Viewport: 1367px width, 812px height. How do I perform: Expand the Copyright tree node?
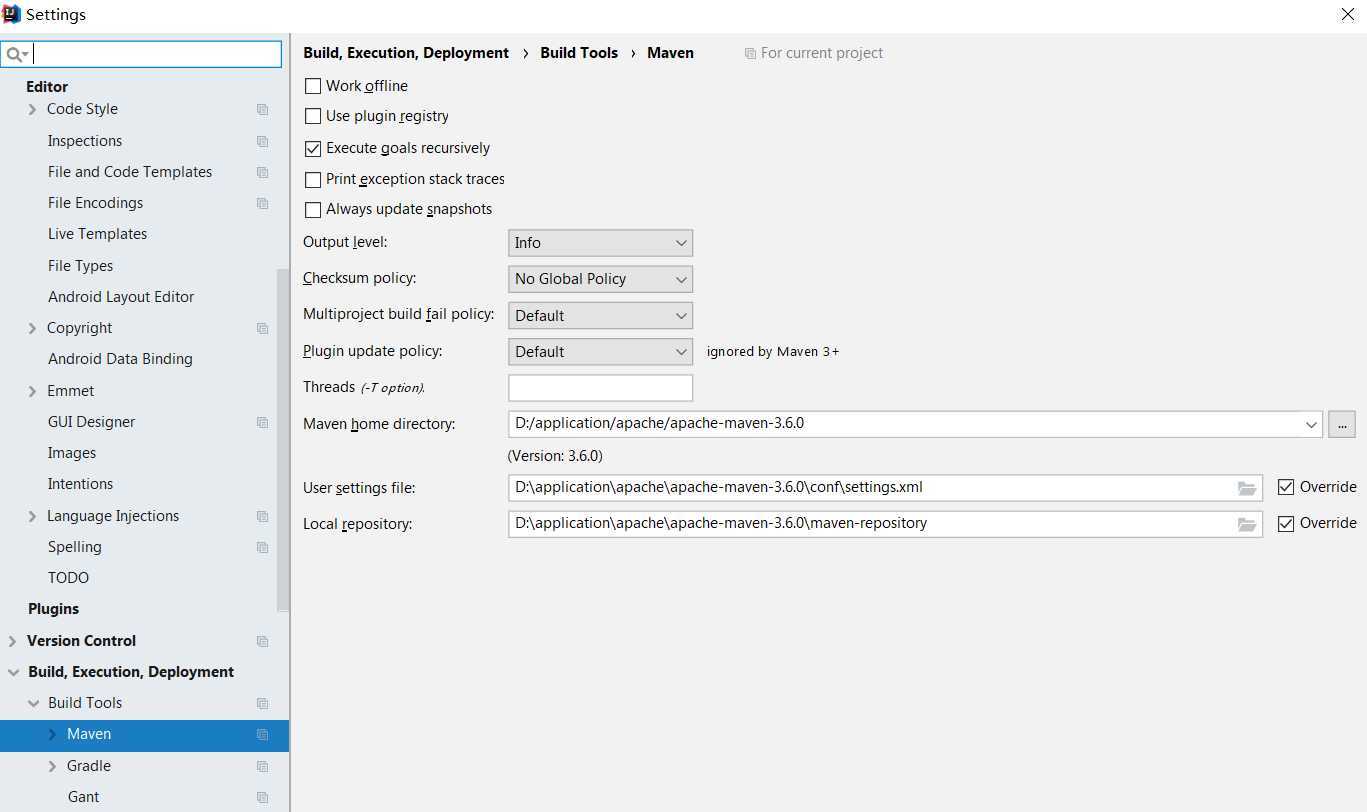click(32, 328)
